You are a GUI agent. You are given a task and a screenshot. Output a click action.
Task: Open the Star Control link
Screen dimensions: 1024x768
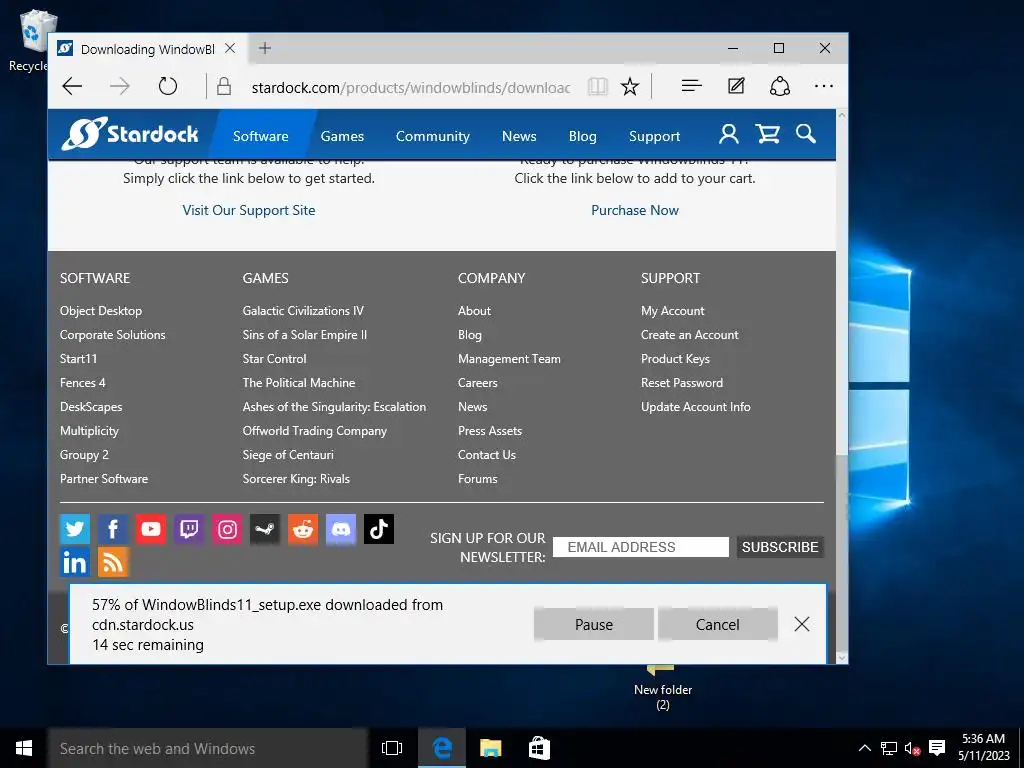click(x=274, y=359)
